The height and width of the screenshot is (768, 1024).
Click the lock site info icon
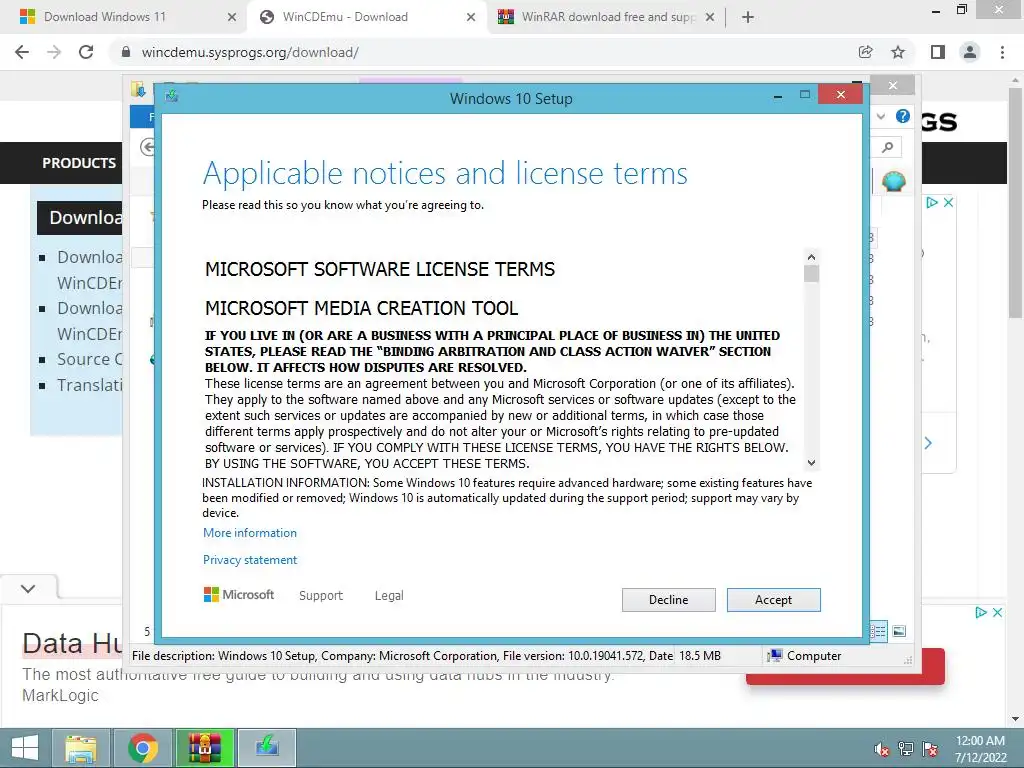click(126, 52)
